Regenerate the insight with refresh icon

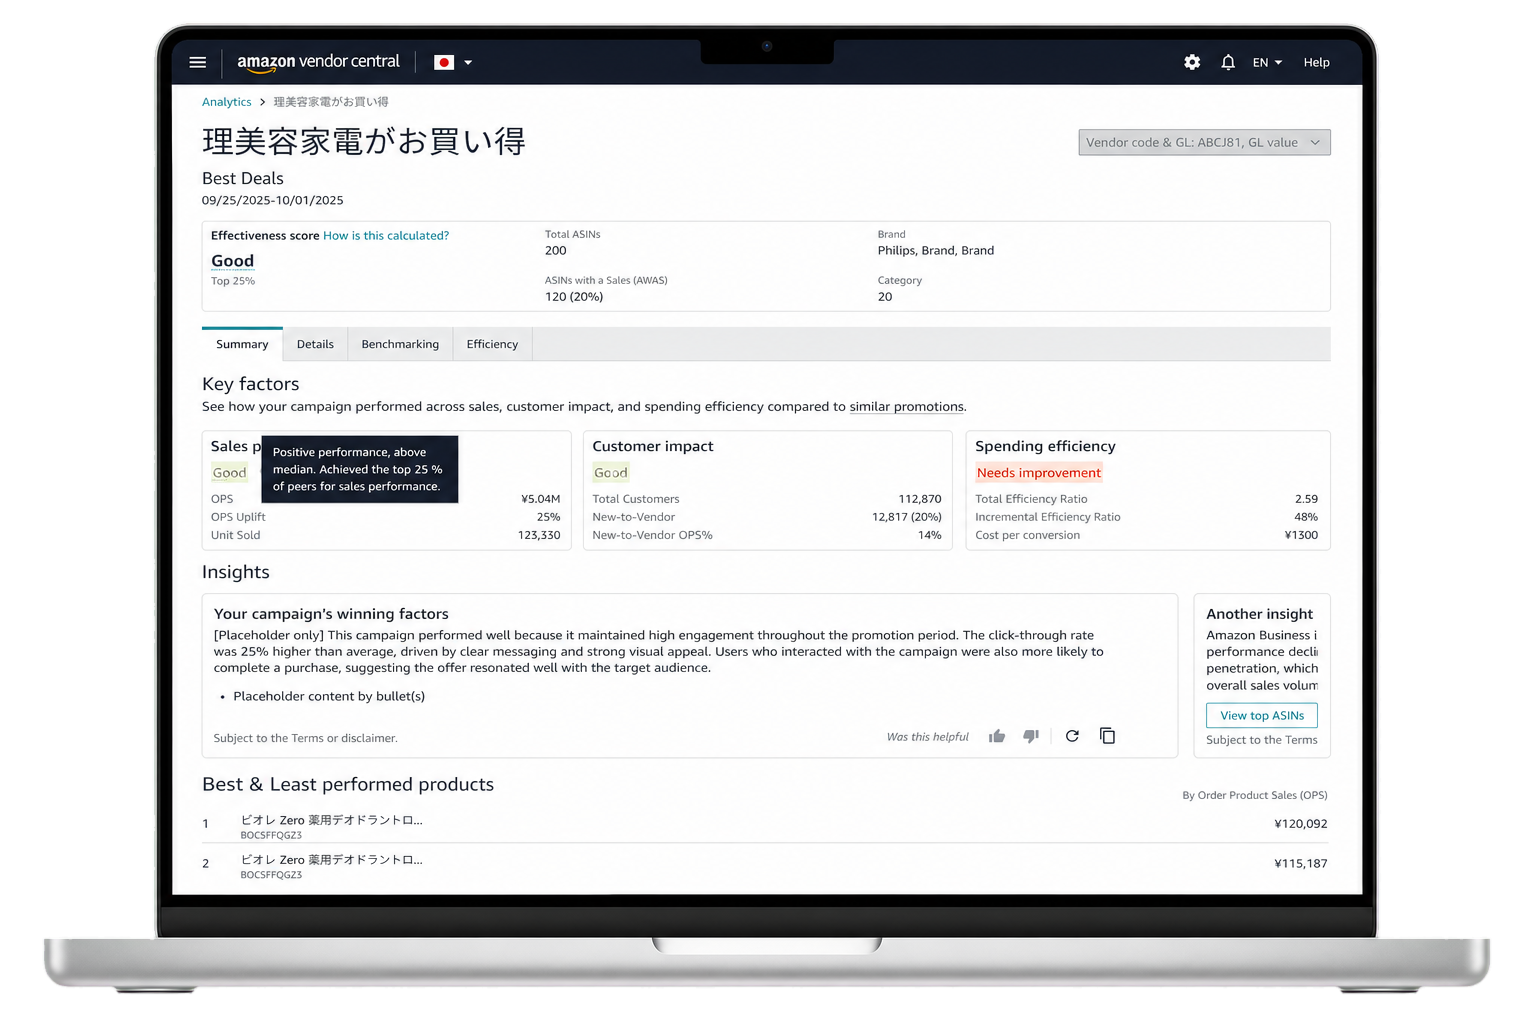[1072, 736]
